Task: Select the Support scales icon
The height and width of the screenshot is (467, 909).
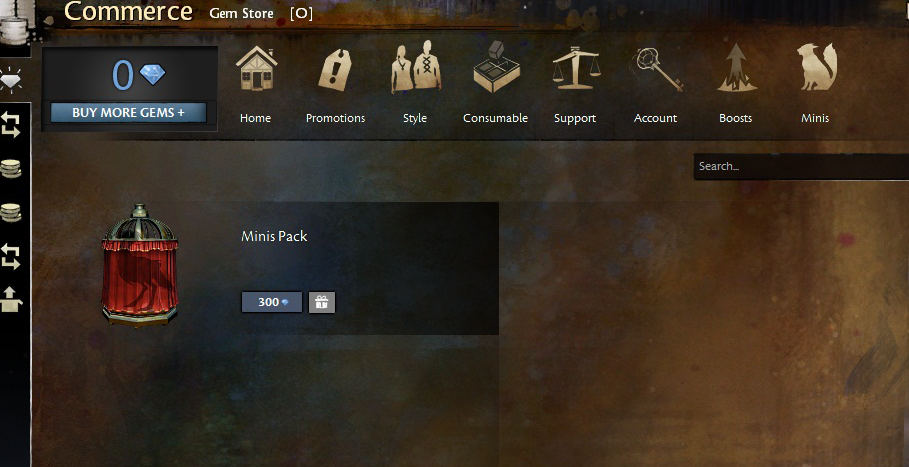Action: [x=575, y=68]
